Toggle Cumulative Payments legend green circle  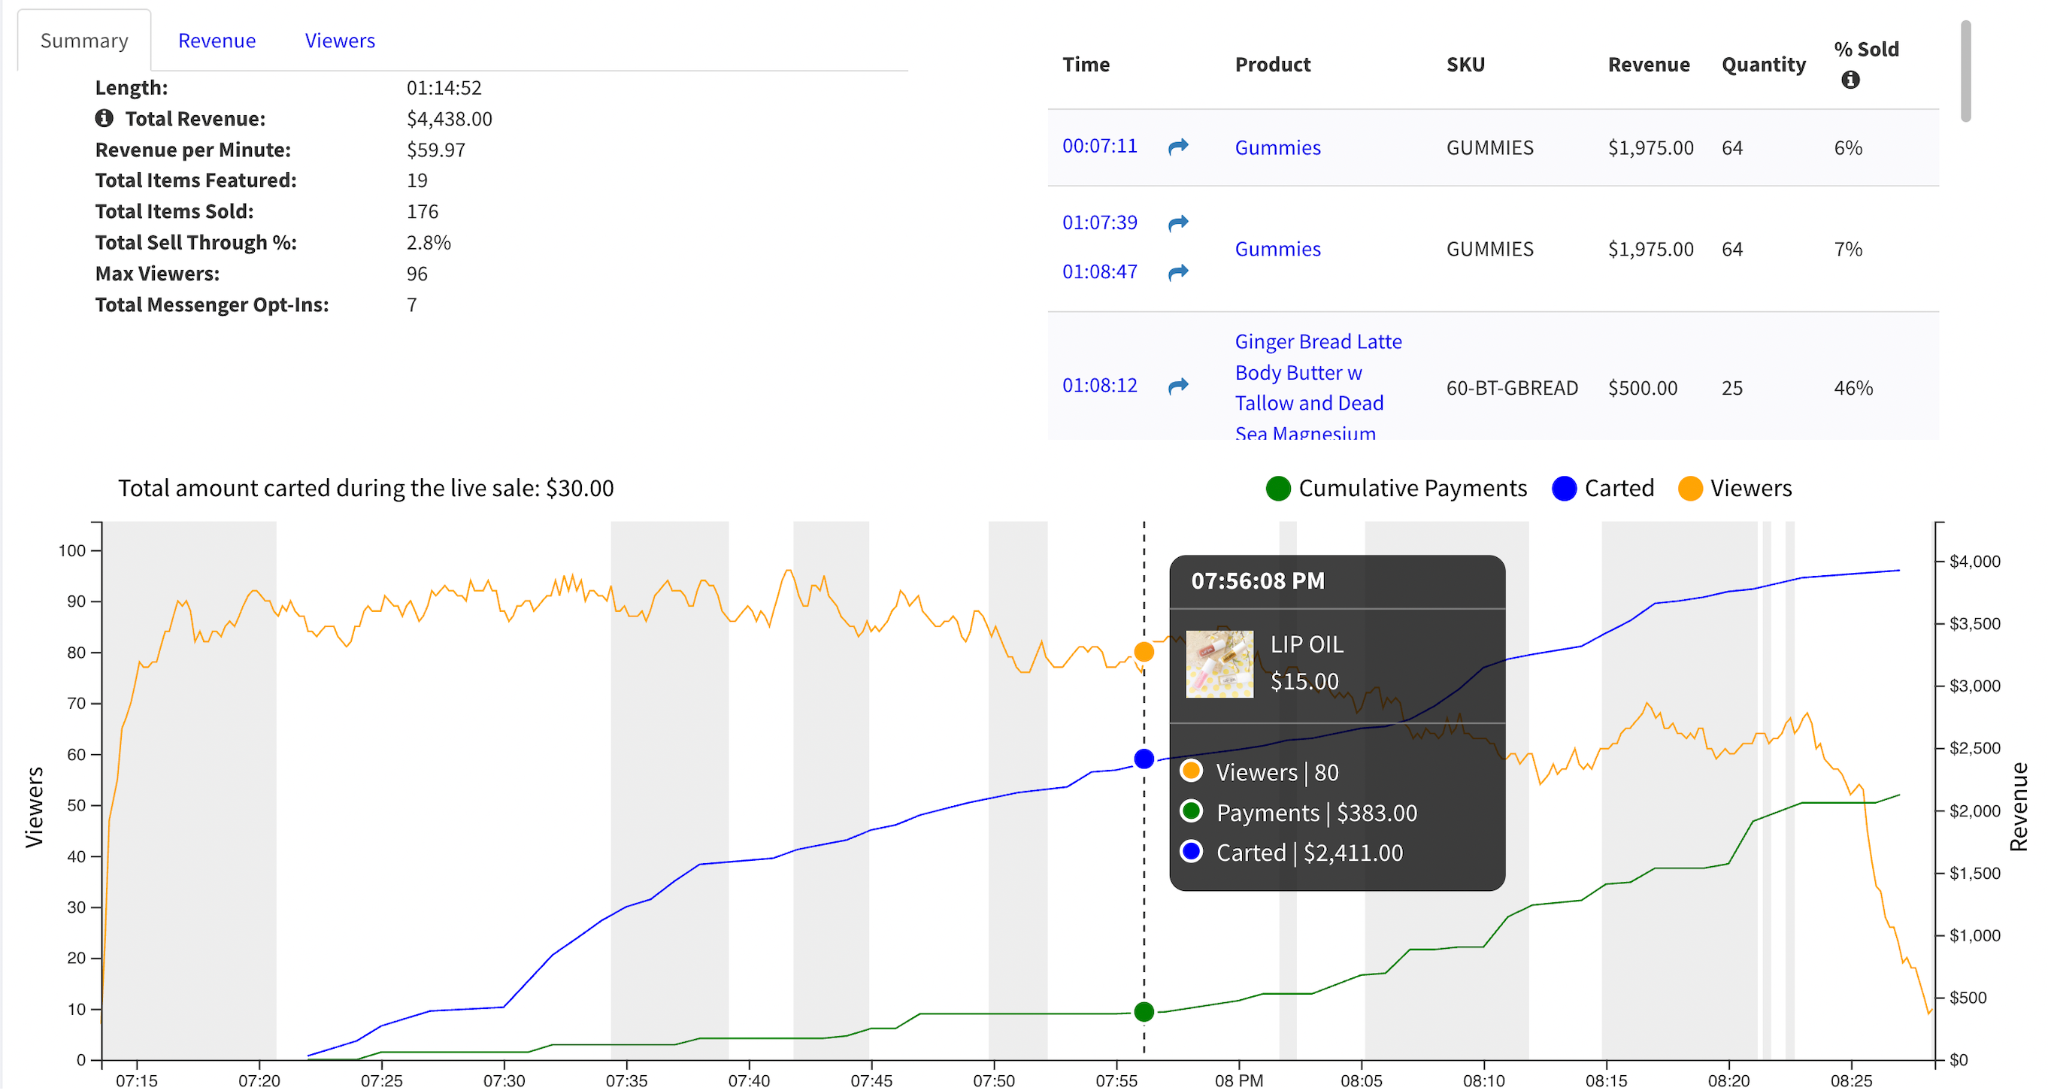click(x=1277, y=488)
